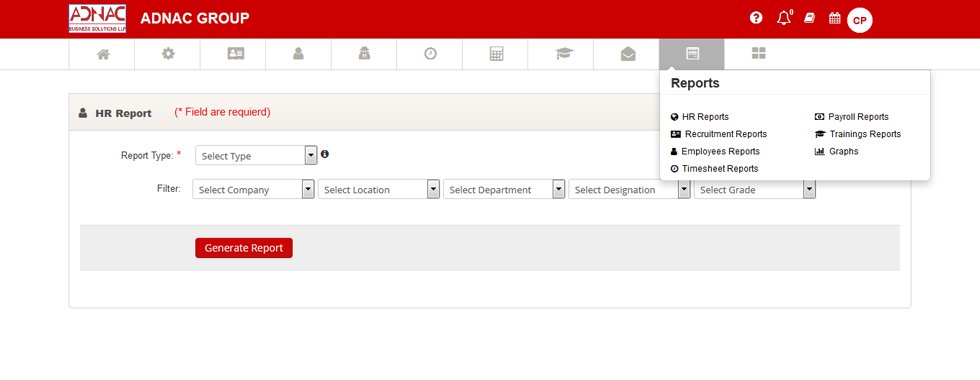980x380 pixels.
Task: Click the ADNAC GROUP title text
Action: (x=194, y=19)
